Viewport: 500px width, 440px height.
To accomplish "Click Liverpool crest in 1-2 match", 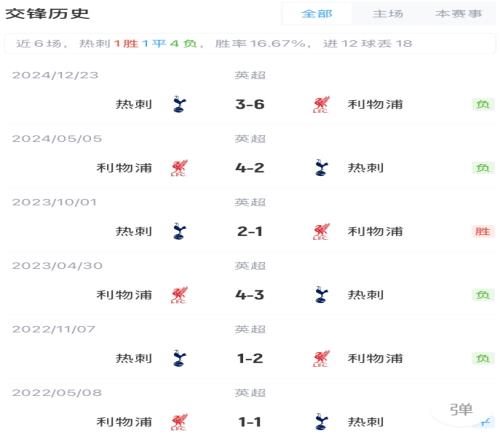I will 321,358.
